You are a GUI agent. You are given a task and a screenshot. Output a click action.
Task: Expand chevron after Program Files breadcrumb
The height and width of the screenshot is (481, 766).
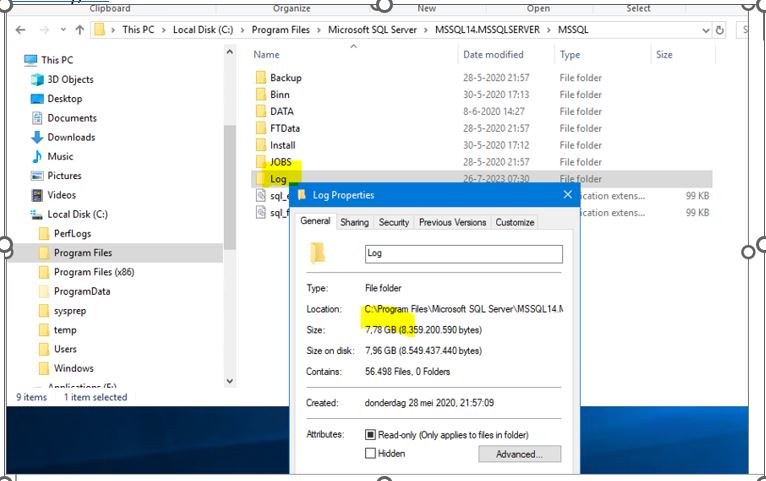tap(319, 30)
